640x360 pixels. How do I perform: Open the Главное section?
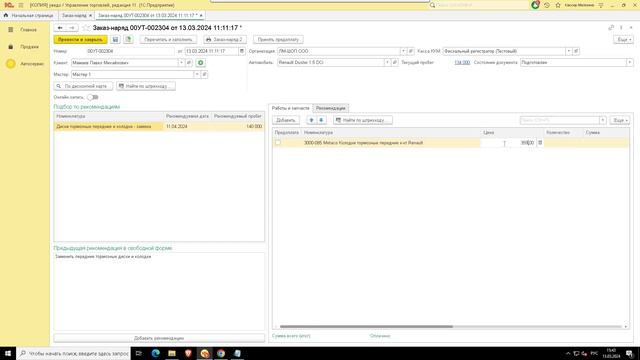24,30
